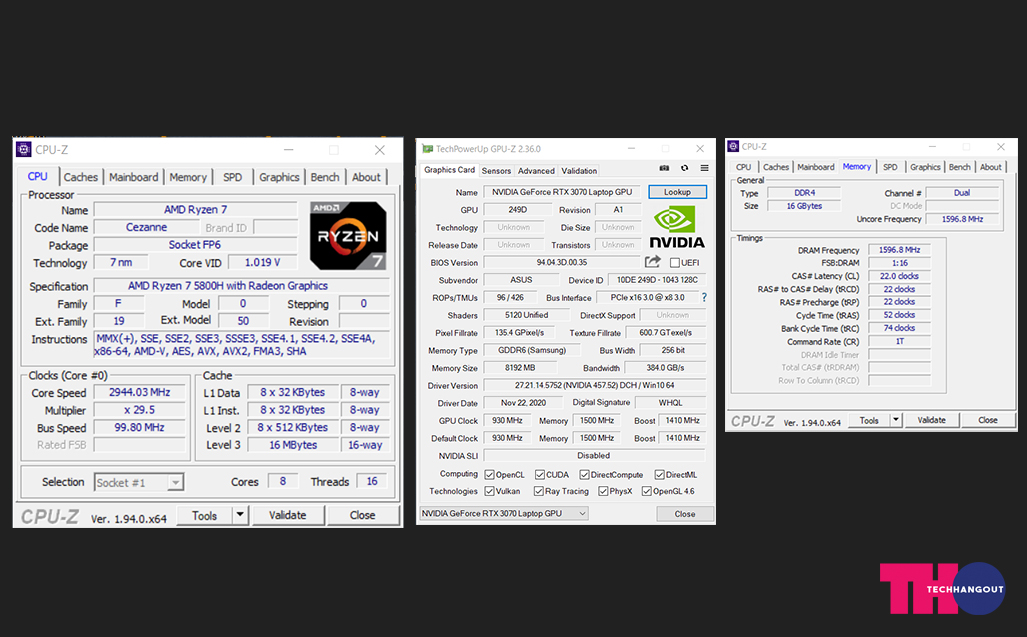The height and width of the screenshot is (637, 1027).
Task: Click the Close button in GPU-Z
Action: [685, 514]
